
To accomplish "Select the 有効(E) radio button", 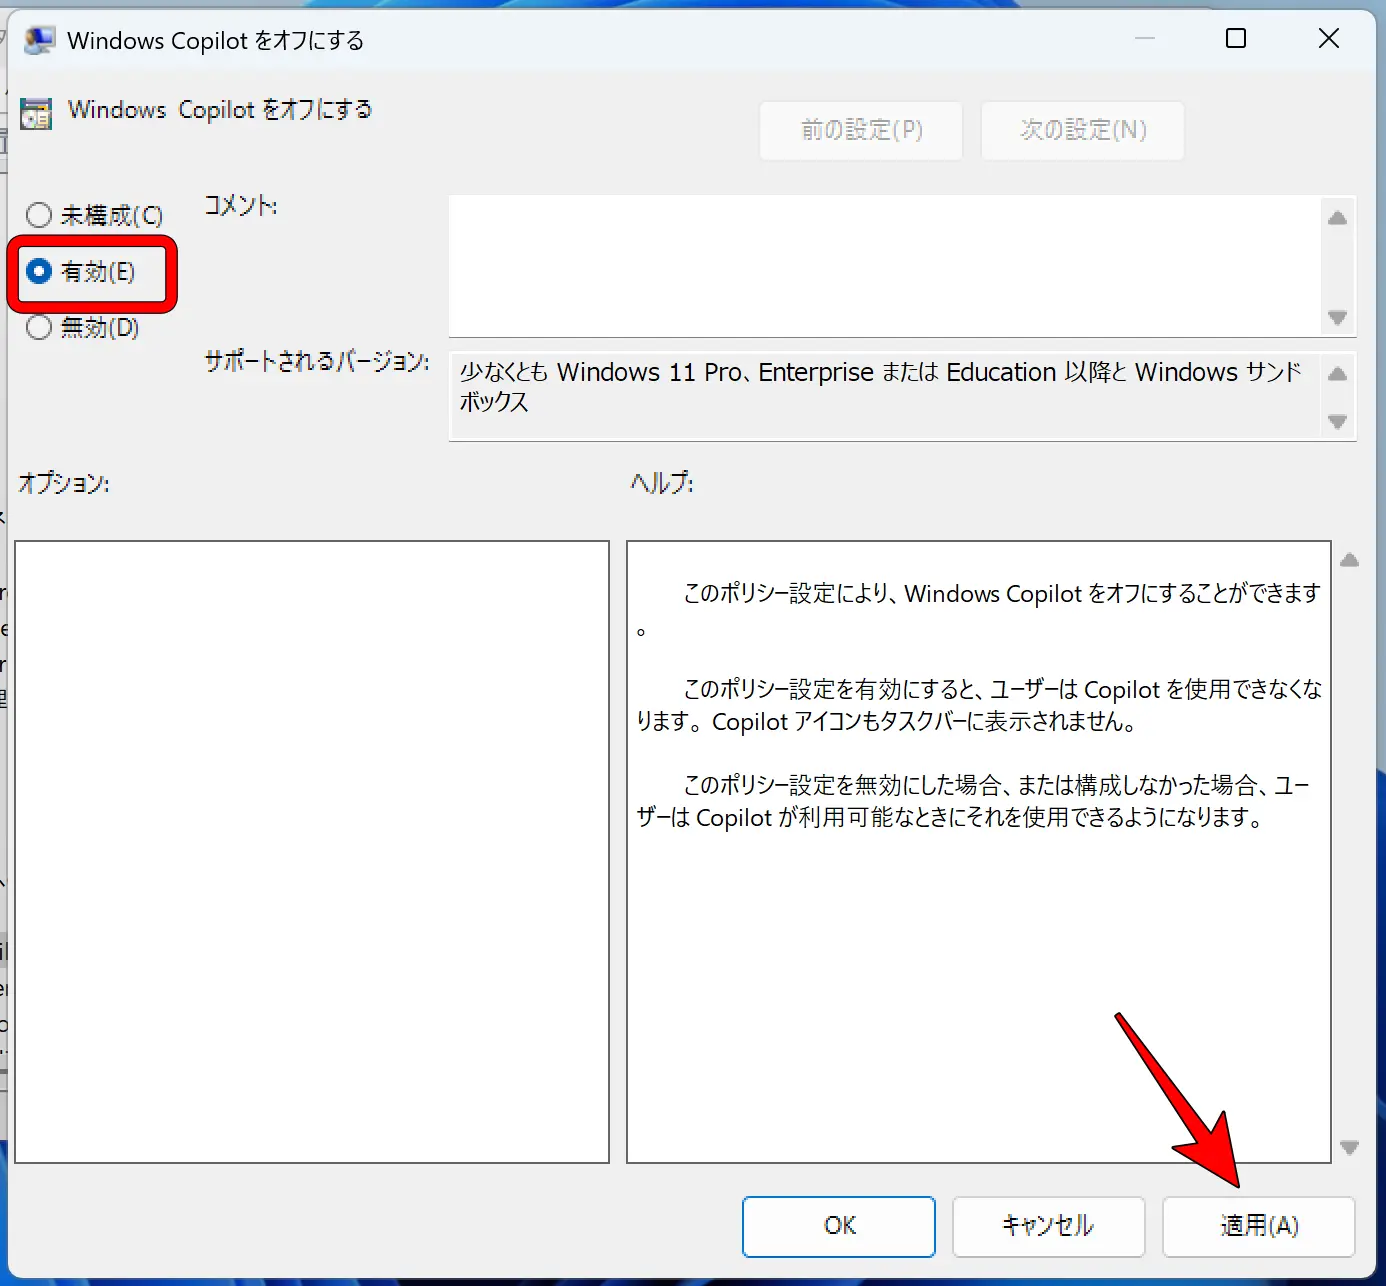I will pyautogui.click(x=40, y=271).
